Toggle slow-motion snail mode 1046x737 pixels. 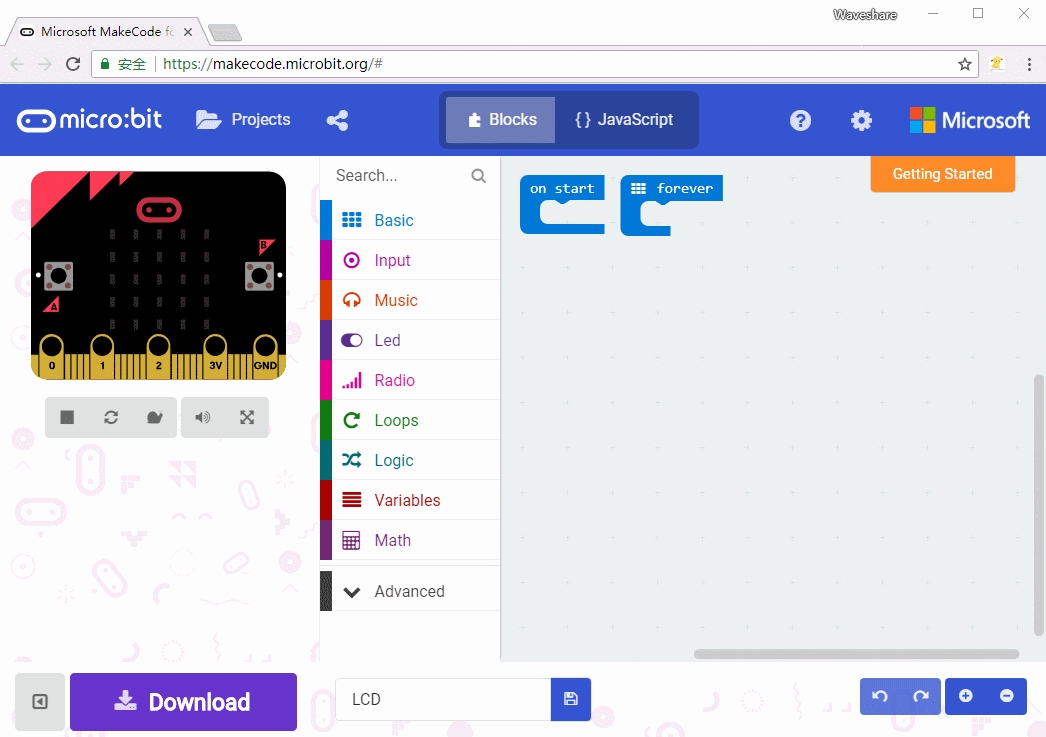pos(154,418)
